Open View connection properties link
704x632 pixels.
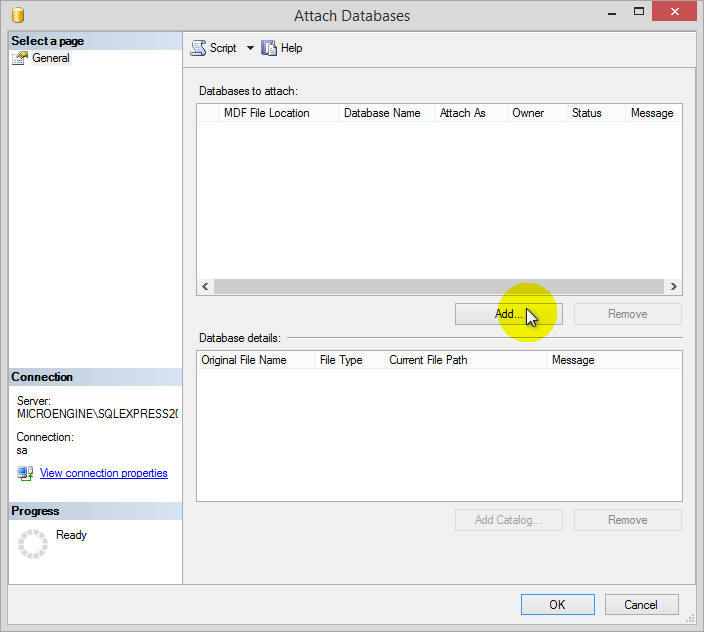pyautogui.click(x=103, y=473)
